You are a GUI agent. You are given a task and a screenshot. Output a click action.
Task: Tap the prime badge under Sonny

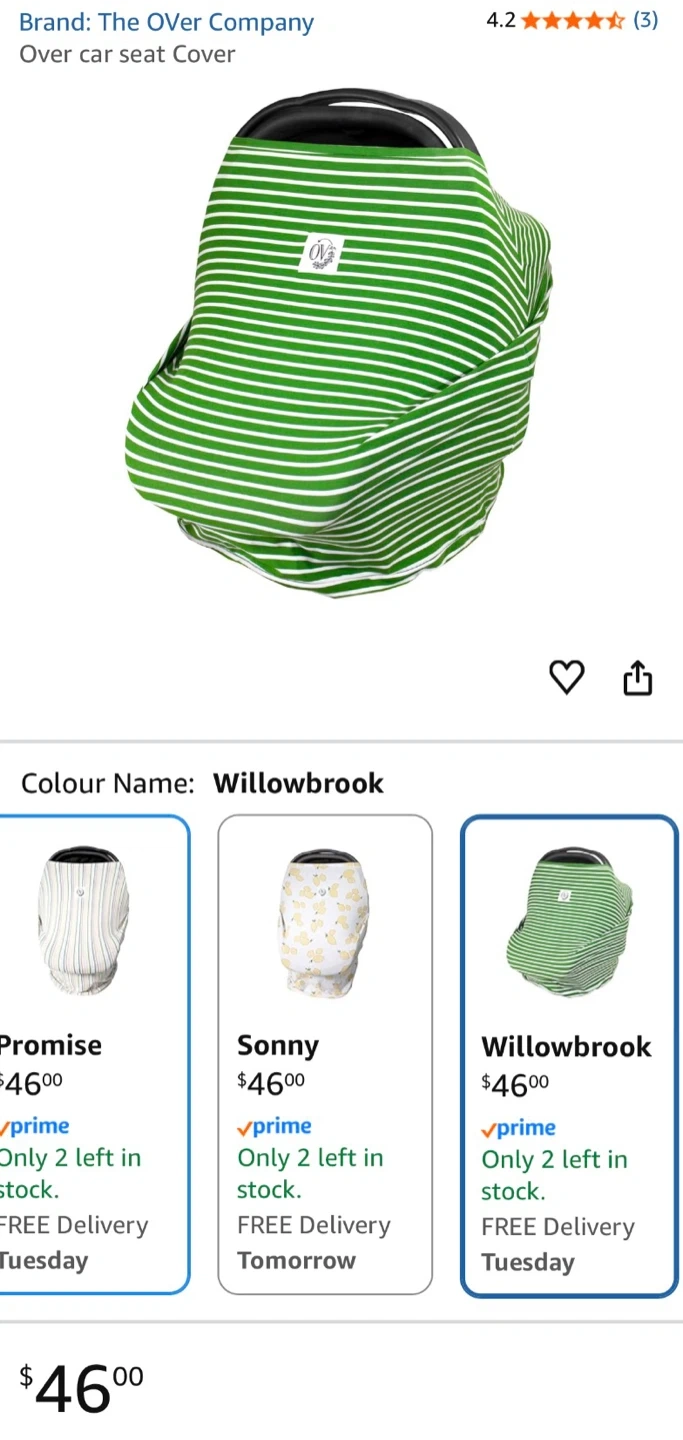[x=275, y=1126]
